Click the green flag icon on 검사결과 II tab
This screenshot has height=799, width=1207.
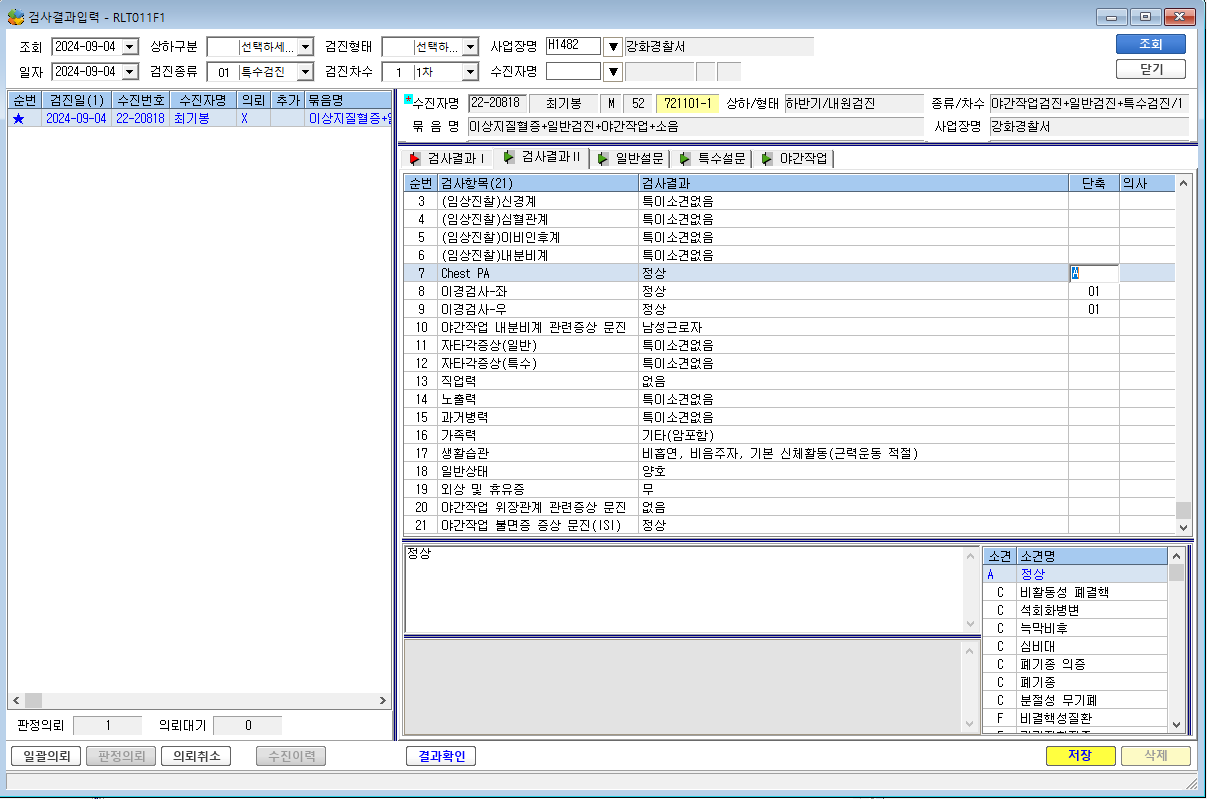pos(509,158)
